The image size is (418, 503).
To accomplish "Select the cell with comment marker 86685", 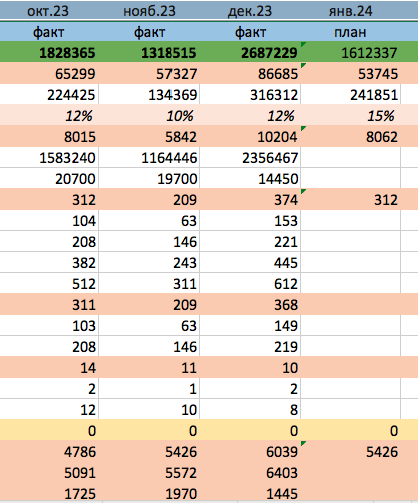I will pos(250,73).
